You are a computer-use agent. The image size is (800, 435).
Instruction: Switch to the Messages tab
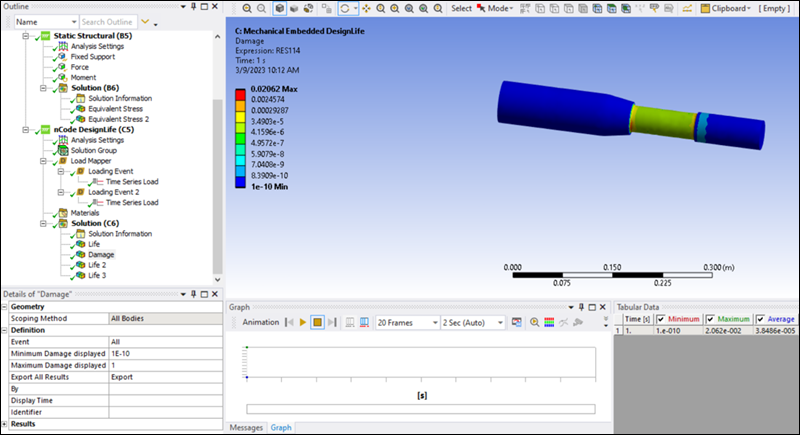tap(246, 428)
